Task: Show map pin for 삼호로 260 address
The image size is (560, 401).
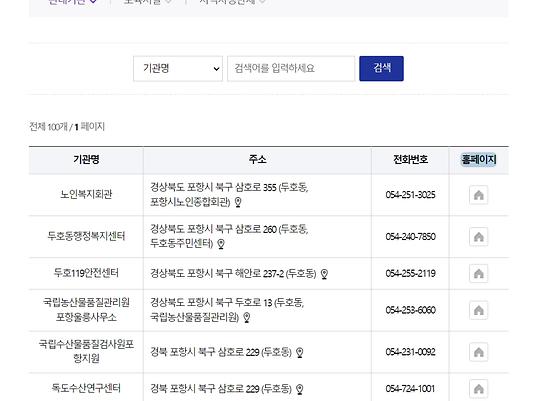Action: point(221,244)
